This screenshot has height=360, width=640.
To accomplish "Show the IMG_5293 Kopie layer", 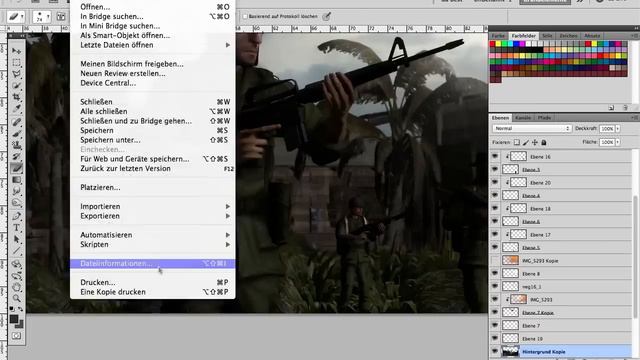I will [x=495, y=260].
